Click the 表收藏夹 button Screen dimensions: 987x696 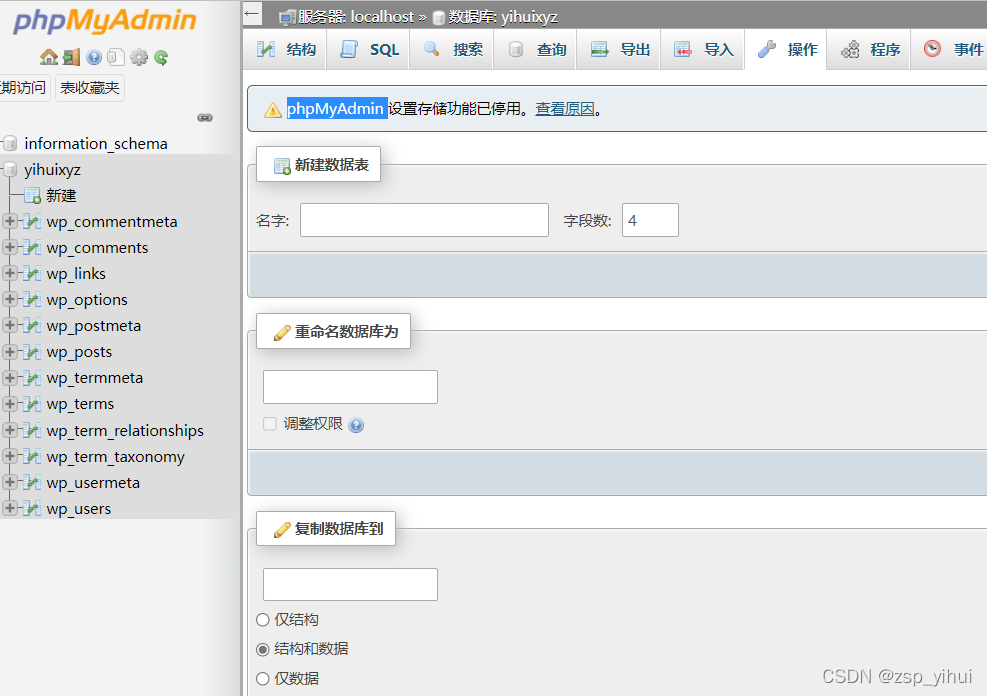[89, 87]
